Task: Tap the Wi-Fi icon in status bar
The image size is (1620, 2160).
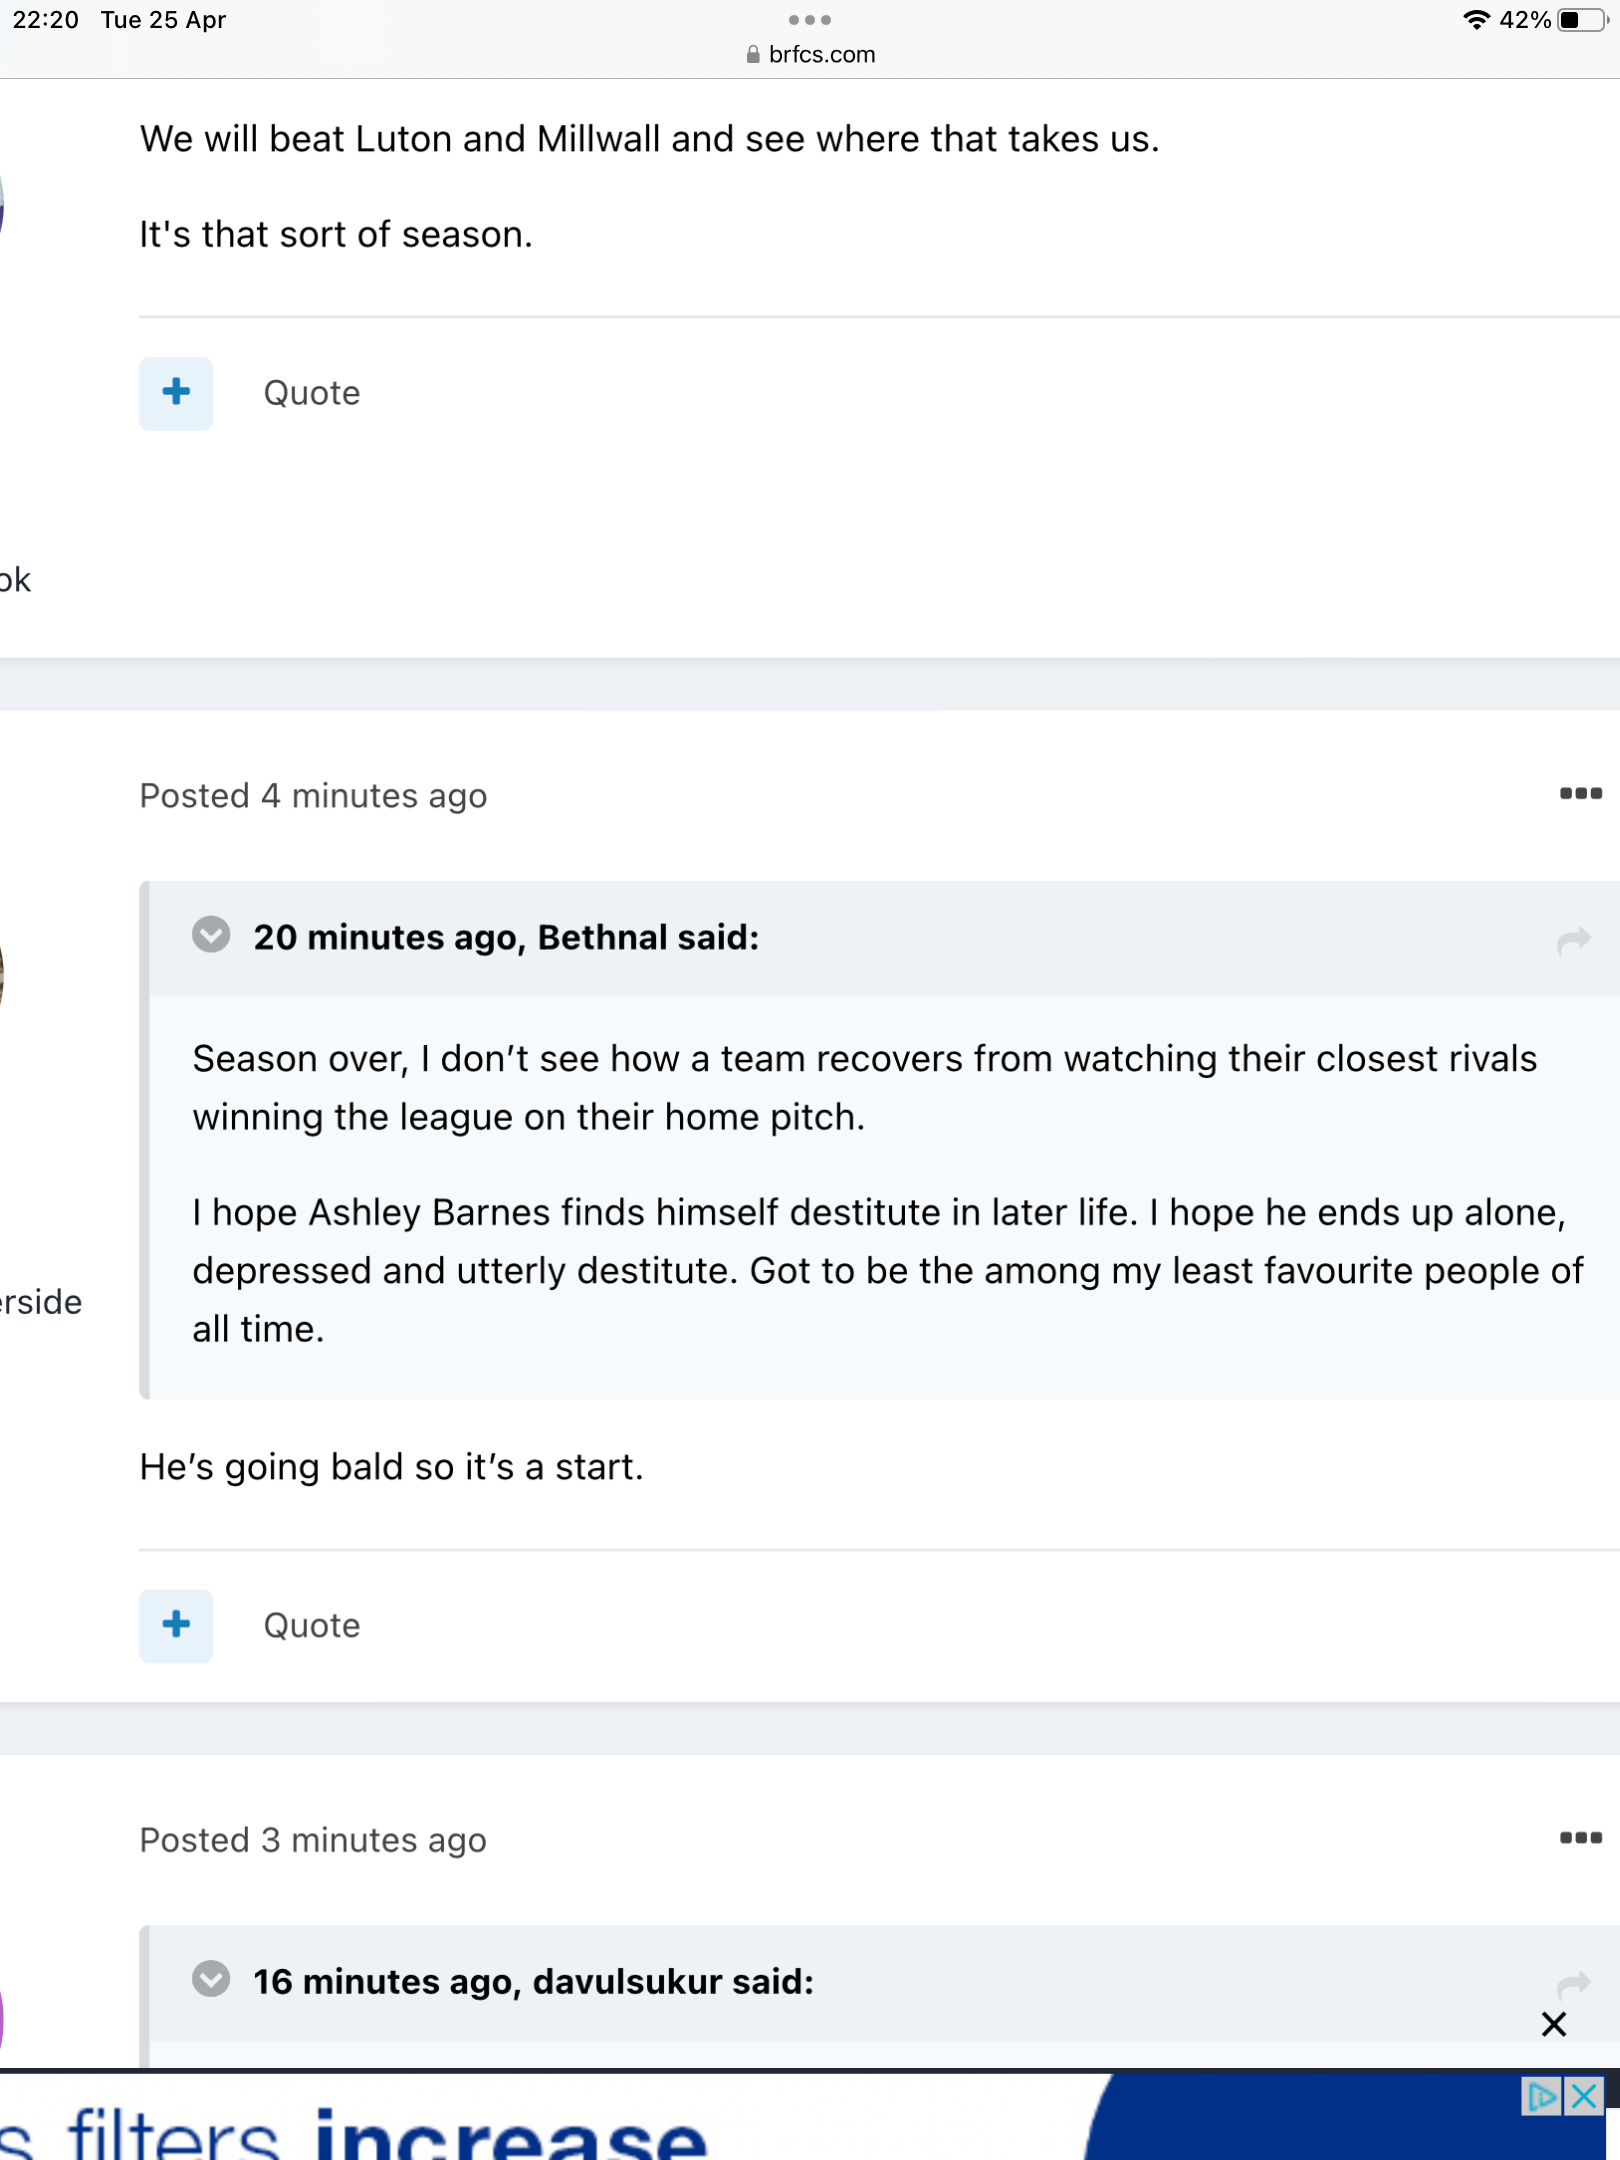Action: [1475, 20]
